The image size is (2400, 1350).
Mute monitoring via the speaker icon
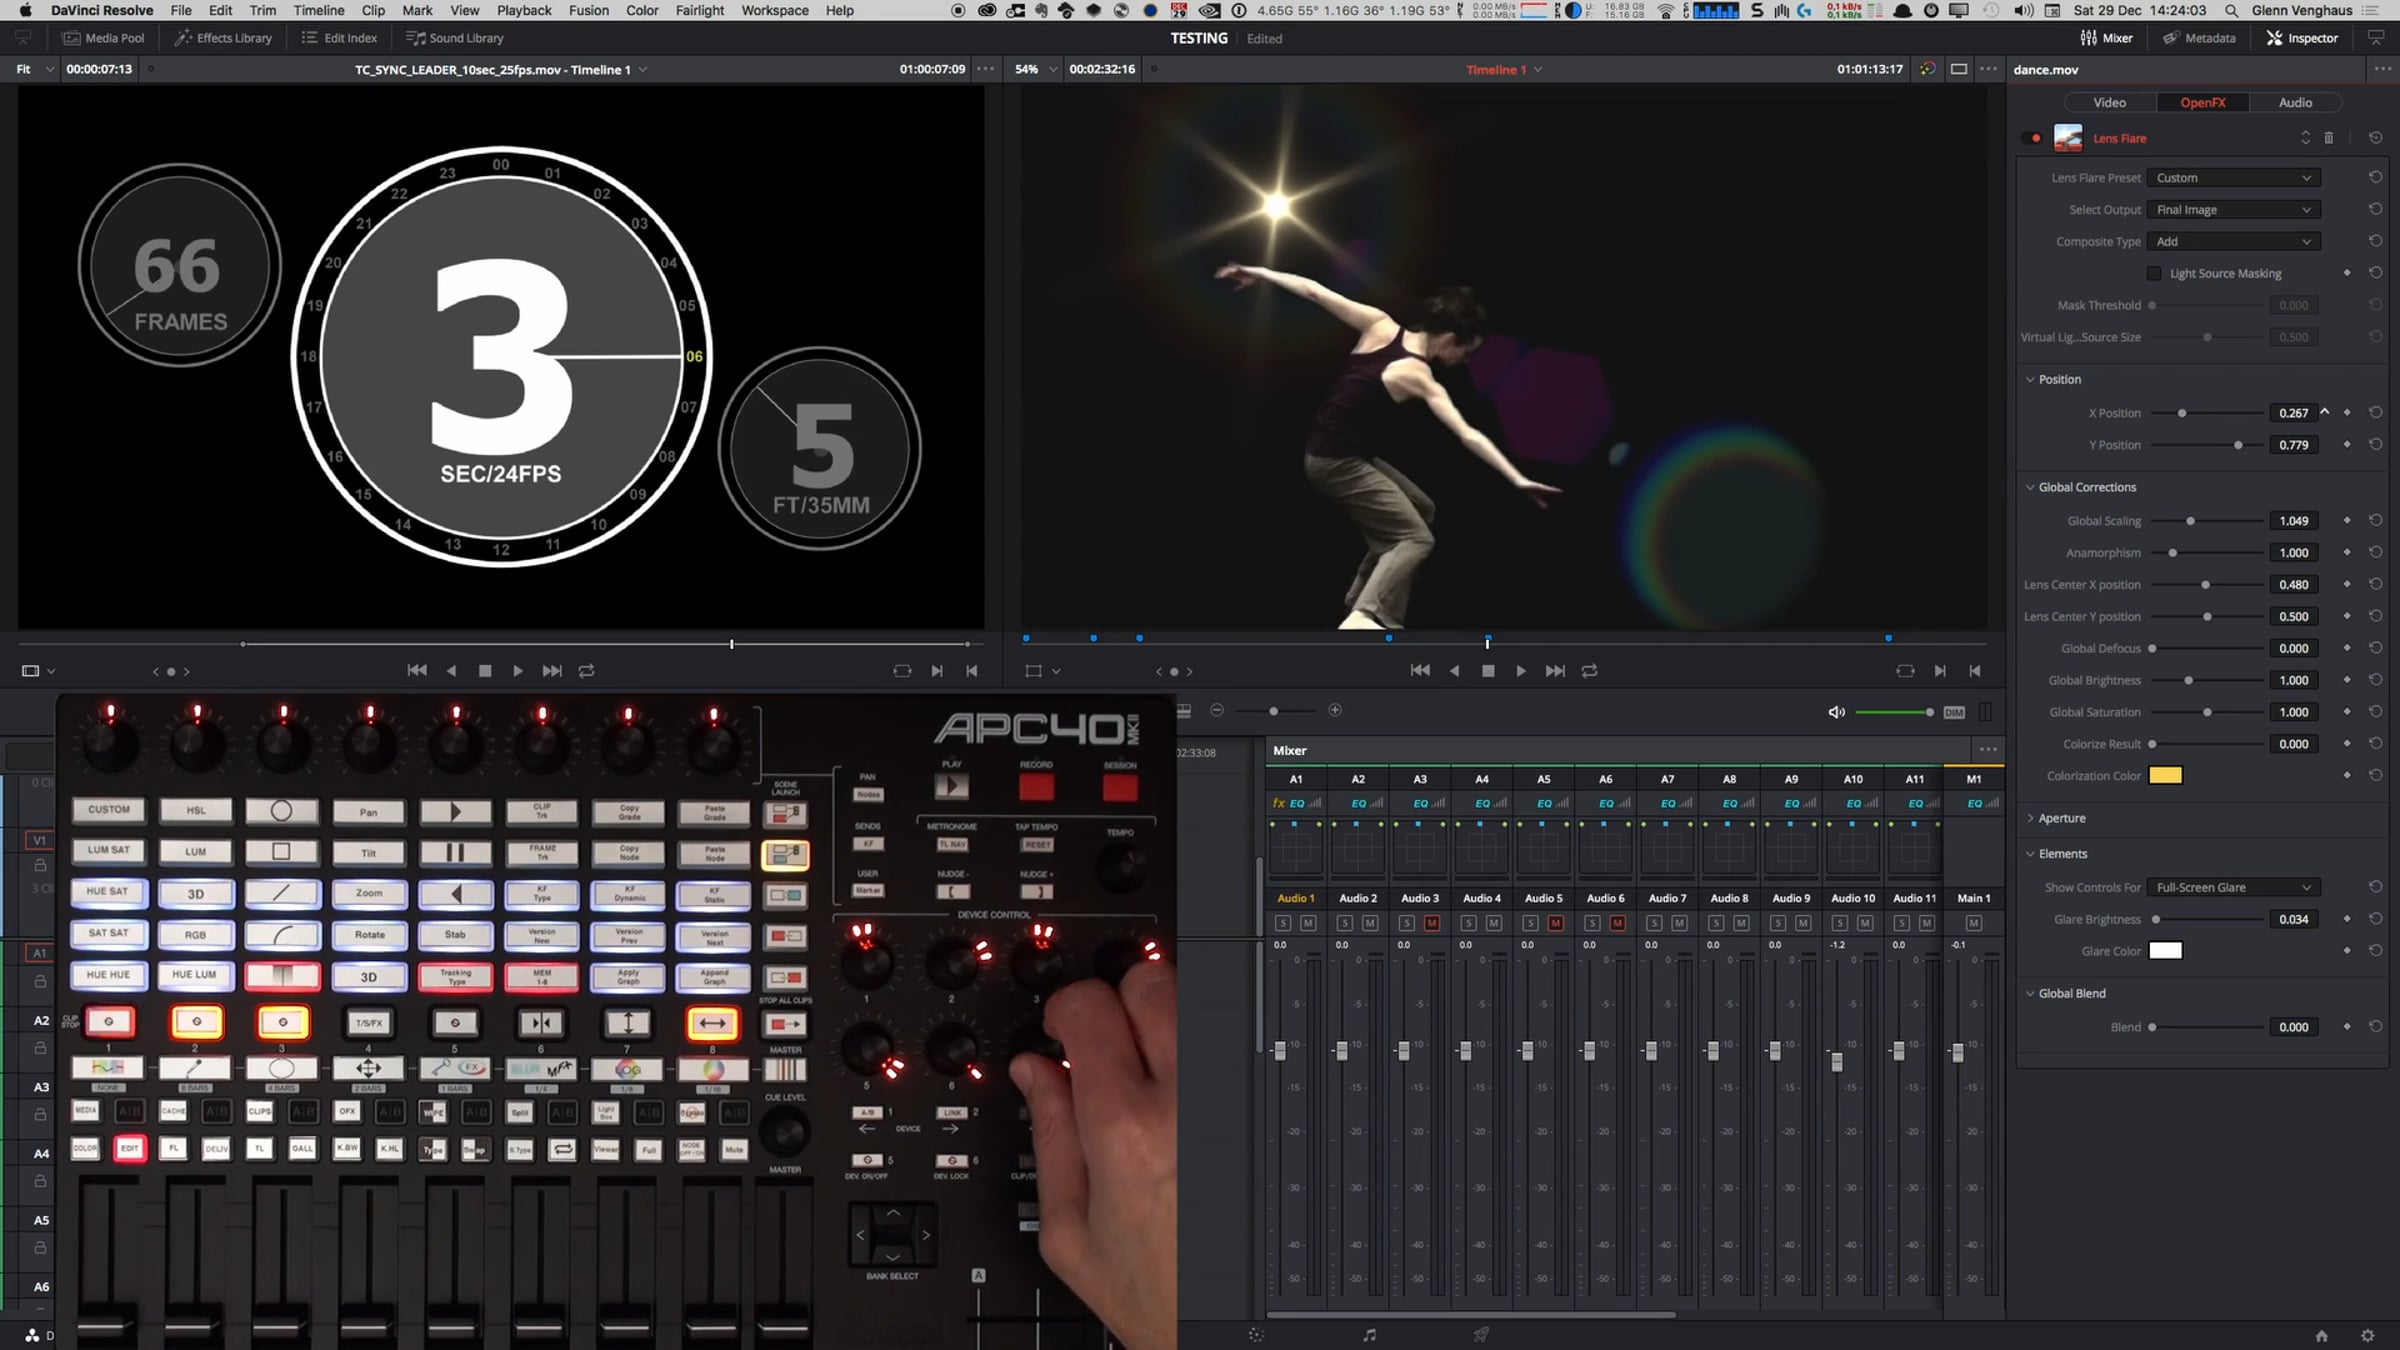pos(1836,712)
